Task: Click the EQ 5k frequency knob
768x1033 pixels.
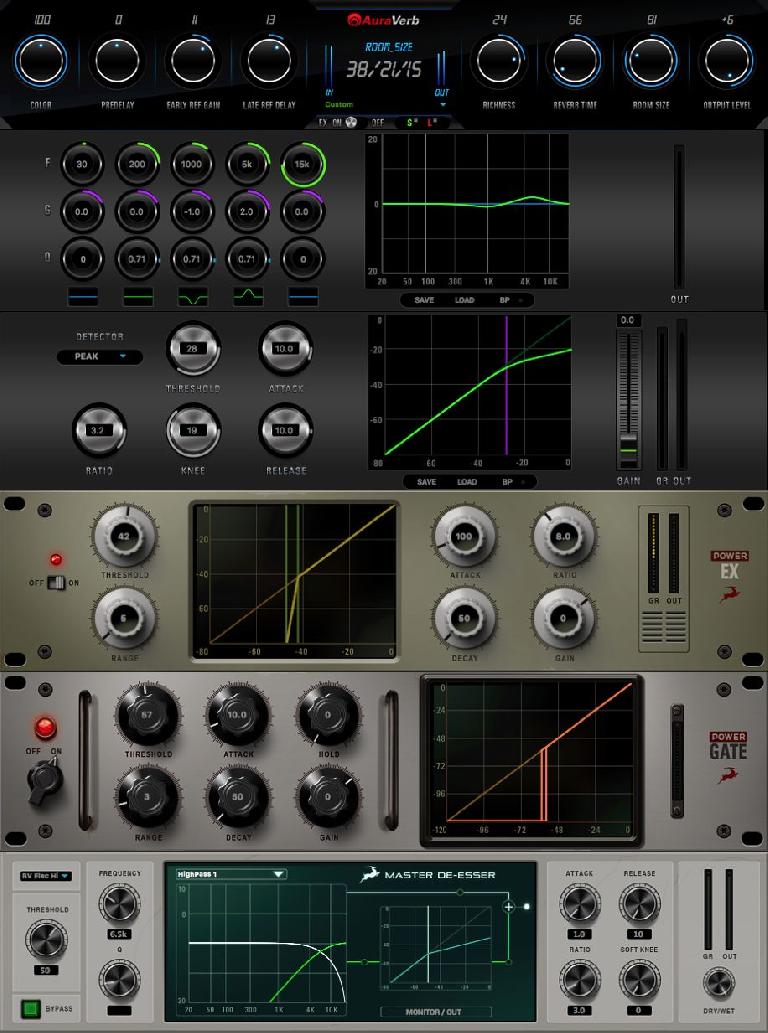Action: click(247, 164)
